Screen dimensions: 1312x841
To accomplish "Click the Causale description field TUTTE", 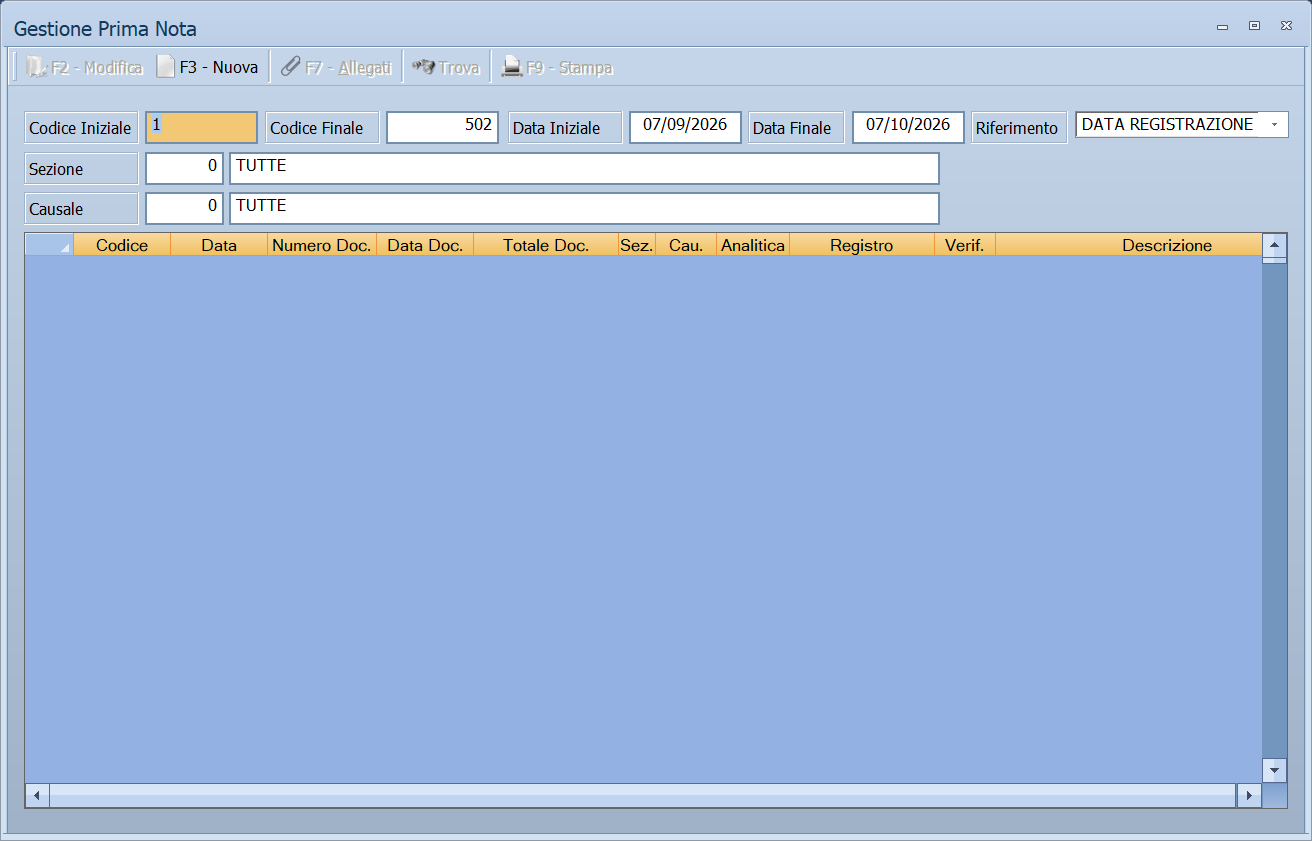I will 584,208.
